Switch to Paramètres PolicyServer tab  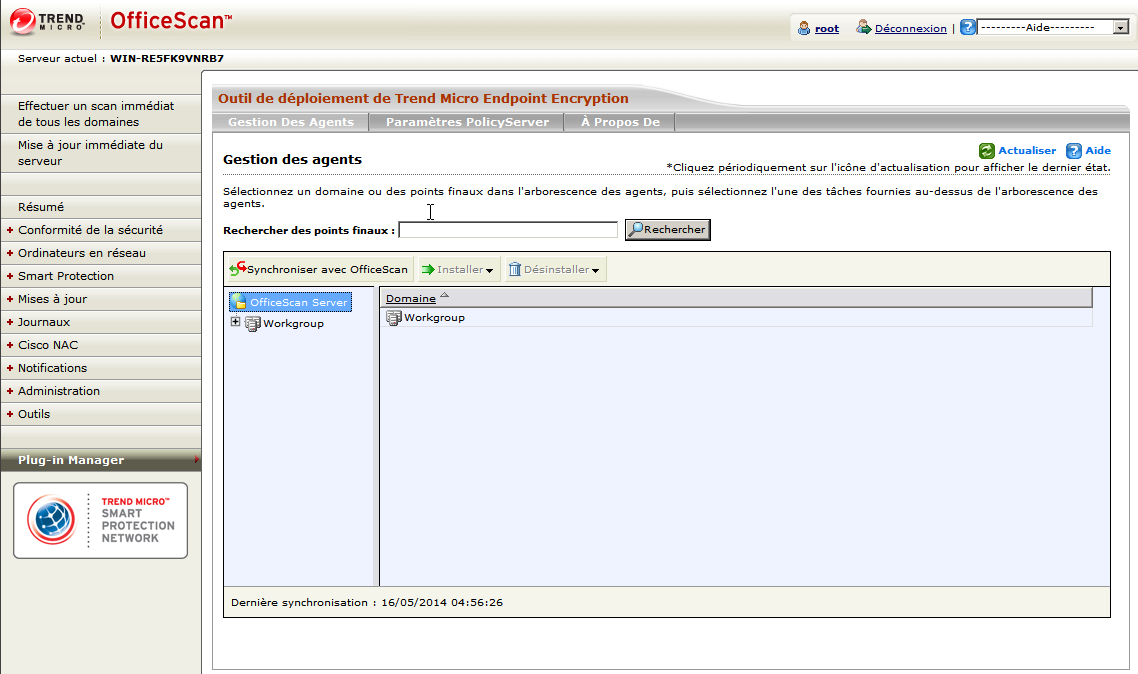(467, 122)
